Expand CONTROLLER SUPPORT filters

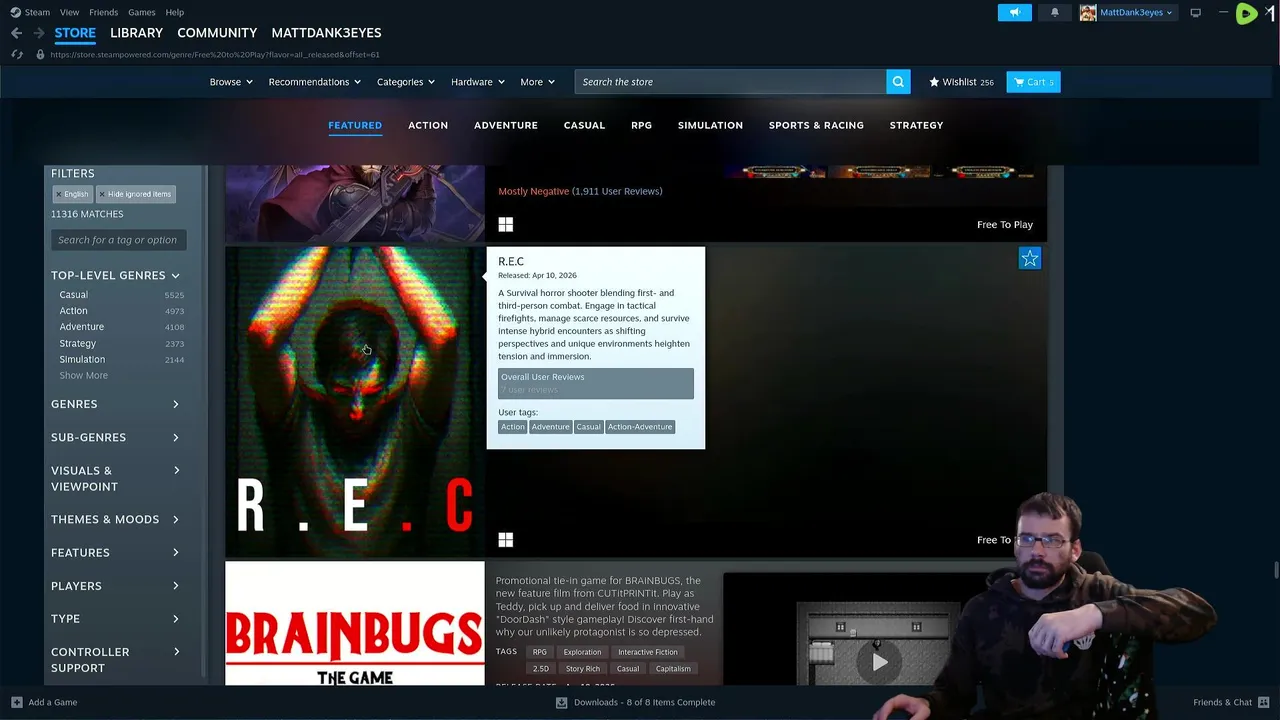pos(116,659)
